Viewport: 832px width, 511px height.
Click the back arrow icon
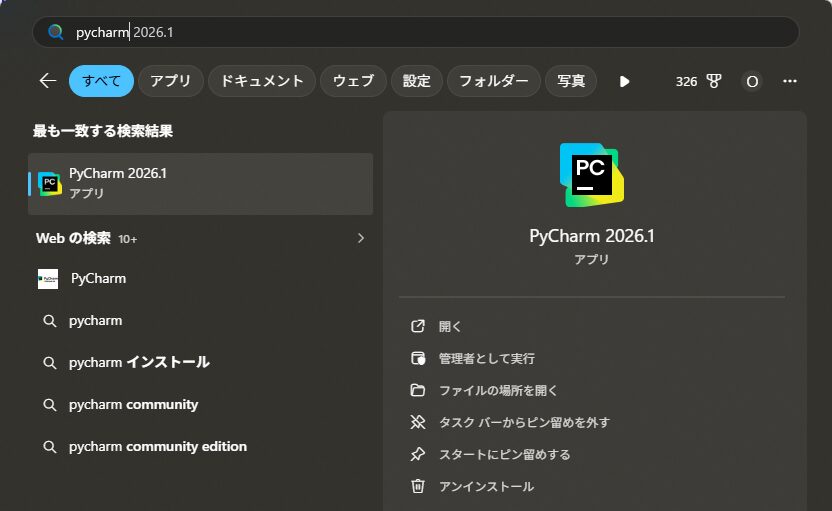pyautogui.click(x=47, y=81)
